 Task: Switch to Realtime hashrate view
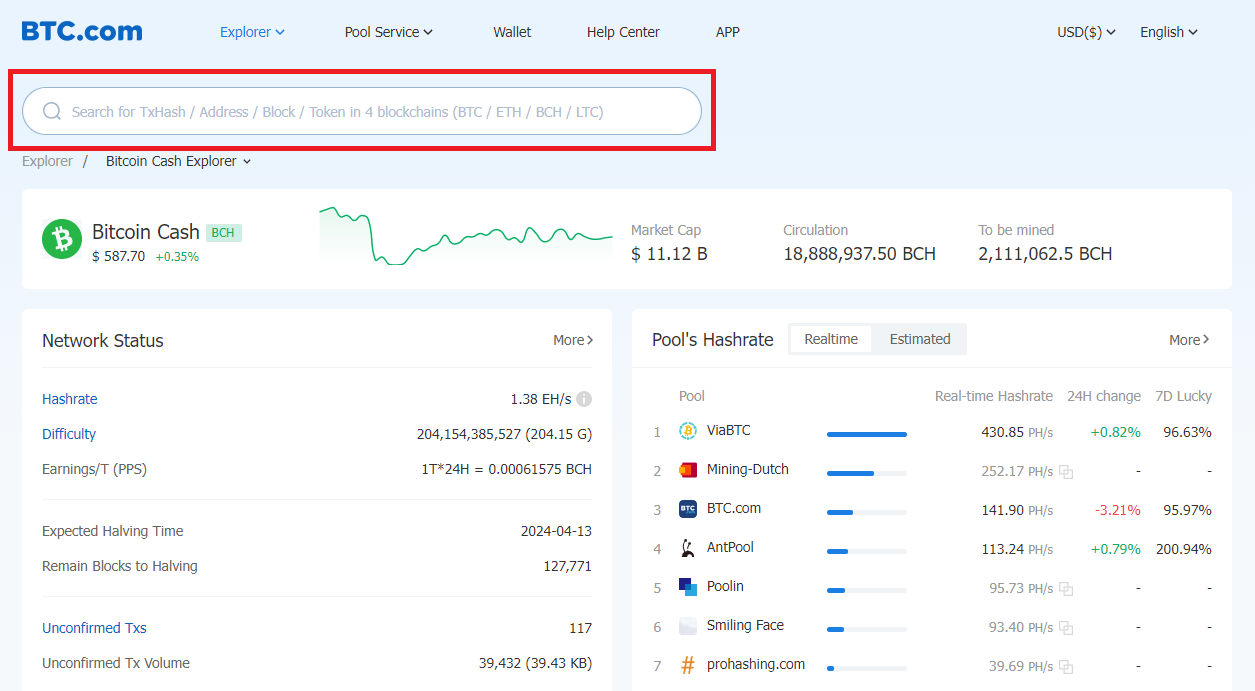coord(831,339)
